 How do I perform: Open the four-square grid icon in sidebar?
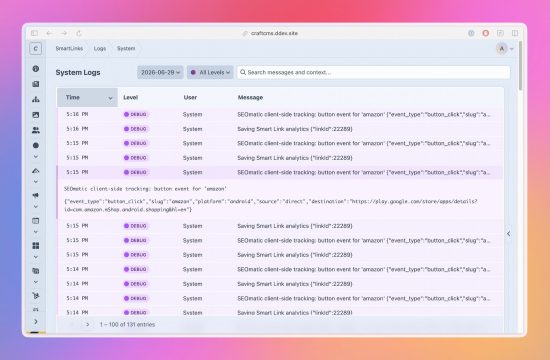[x=36, y=246]
